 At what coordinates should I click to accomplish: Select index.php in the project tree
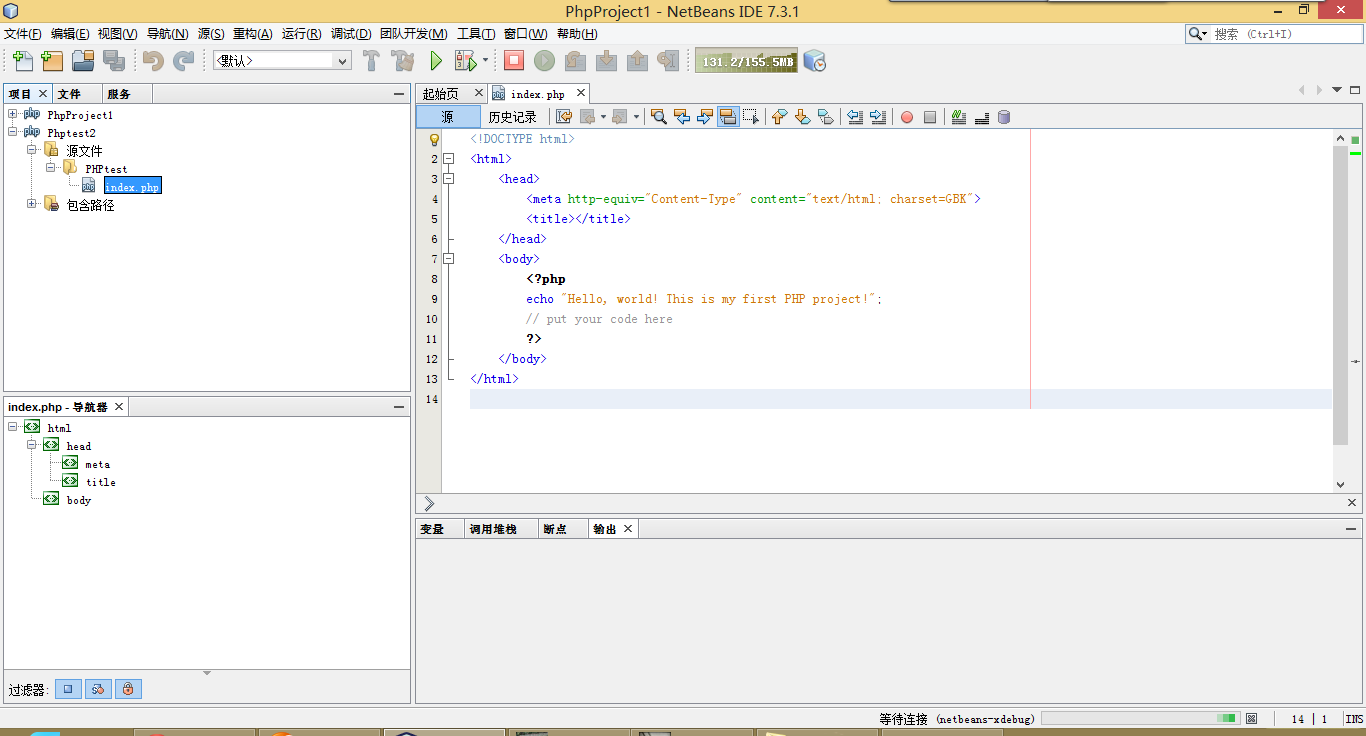pos(132,186)
